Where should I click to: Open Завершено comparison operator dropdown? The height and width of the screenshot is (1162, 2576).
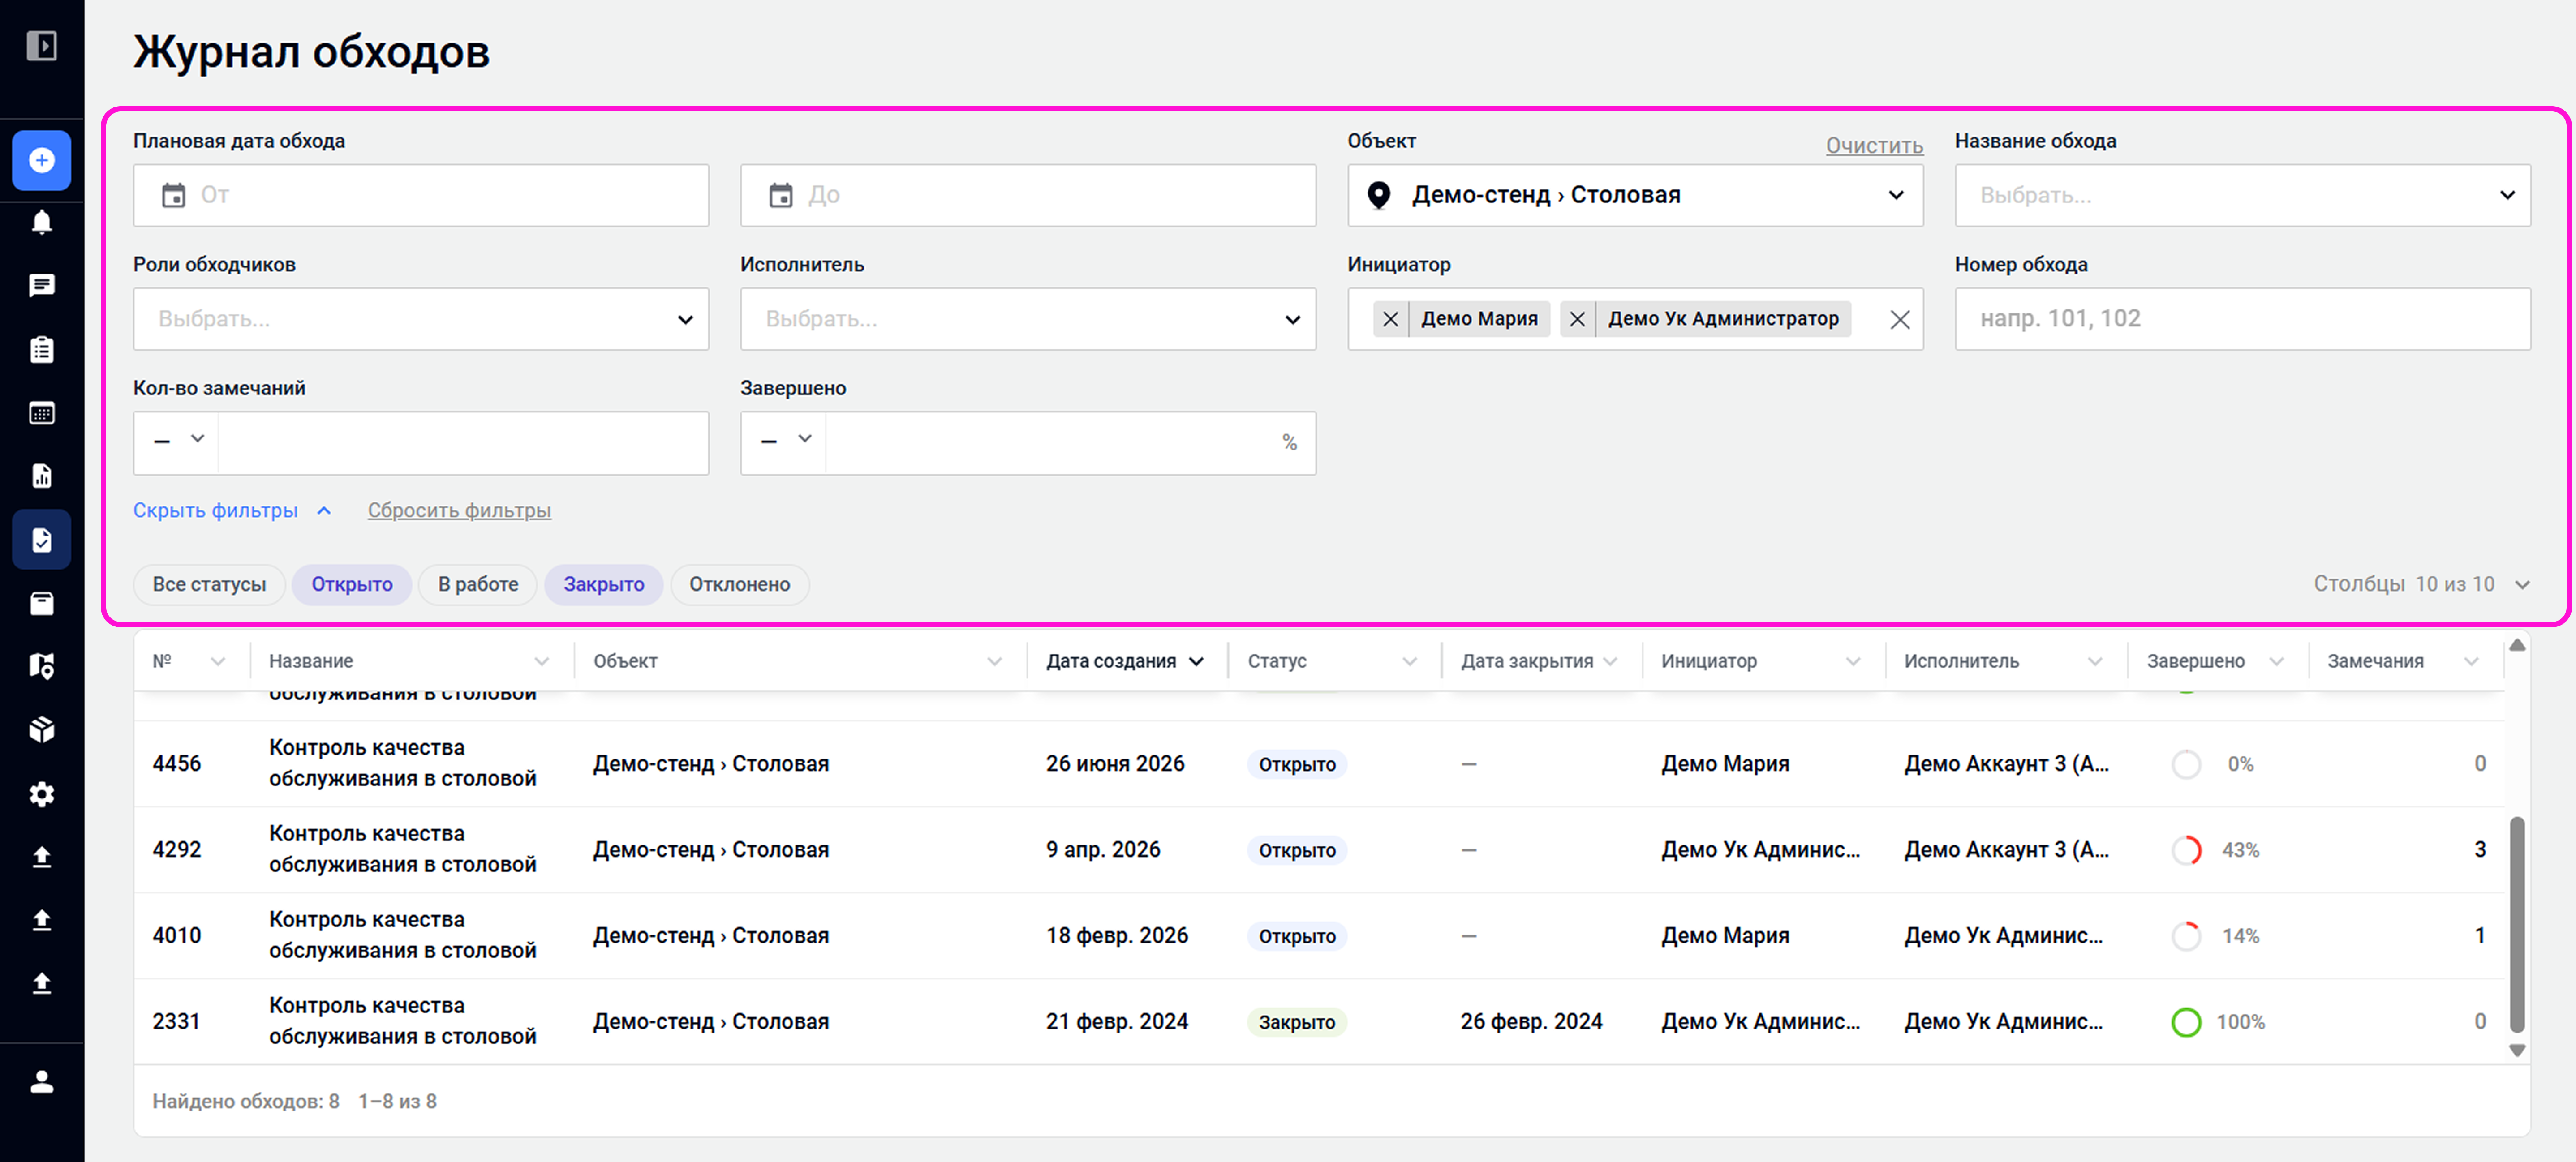[785, 440]
